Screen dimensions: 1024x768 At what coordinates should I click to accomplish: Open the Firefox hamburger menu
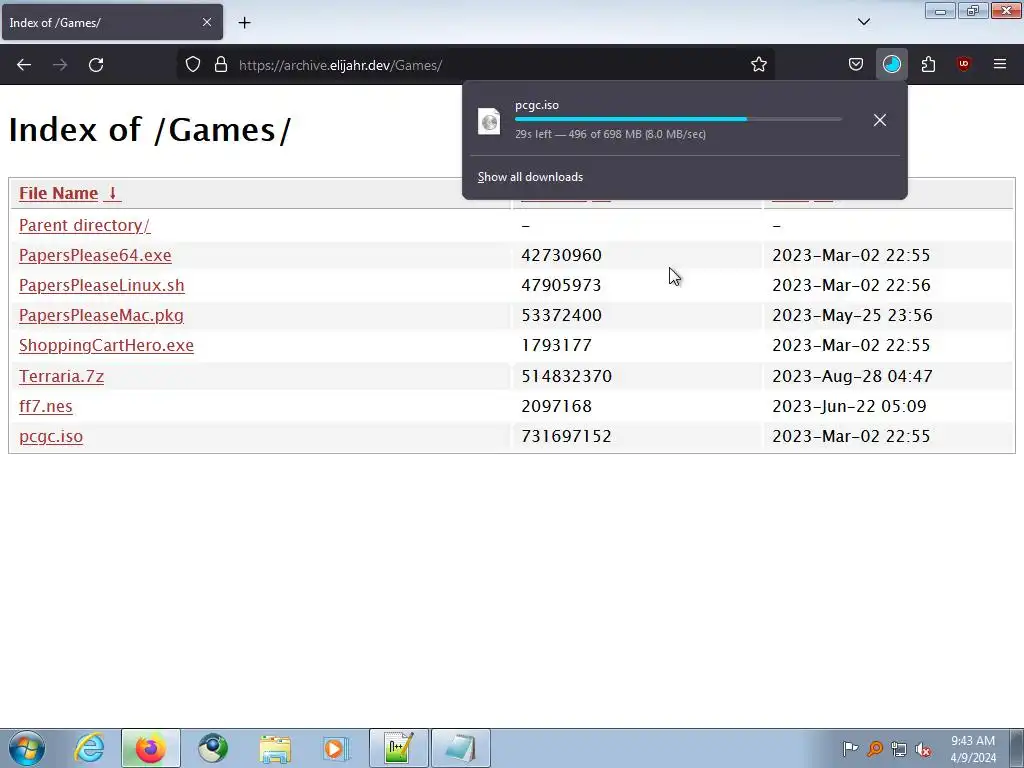click(x=1000, y=64)
